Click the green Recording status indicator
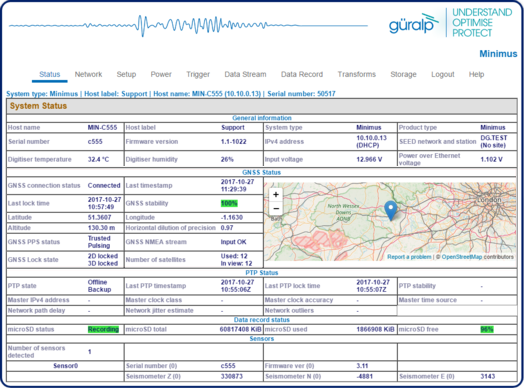 (x=103, y=329)
